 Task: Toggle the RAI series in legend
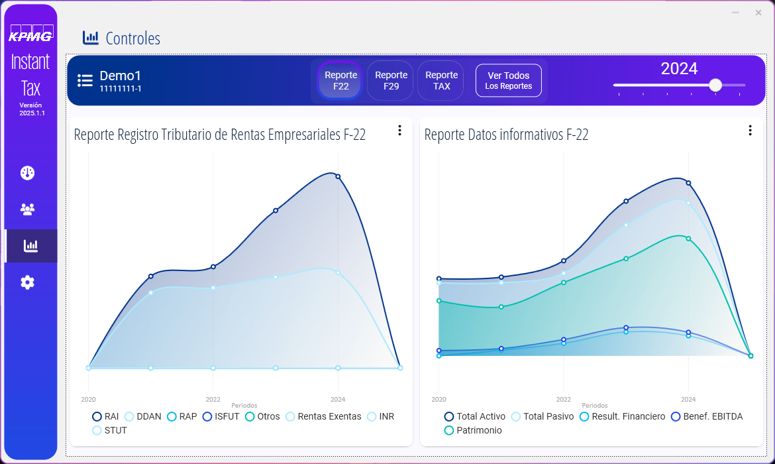pyautogui.click(x=105, y=416)
